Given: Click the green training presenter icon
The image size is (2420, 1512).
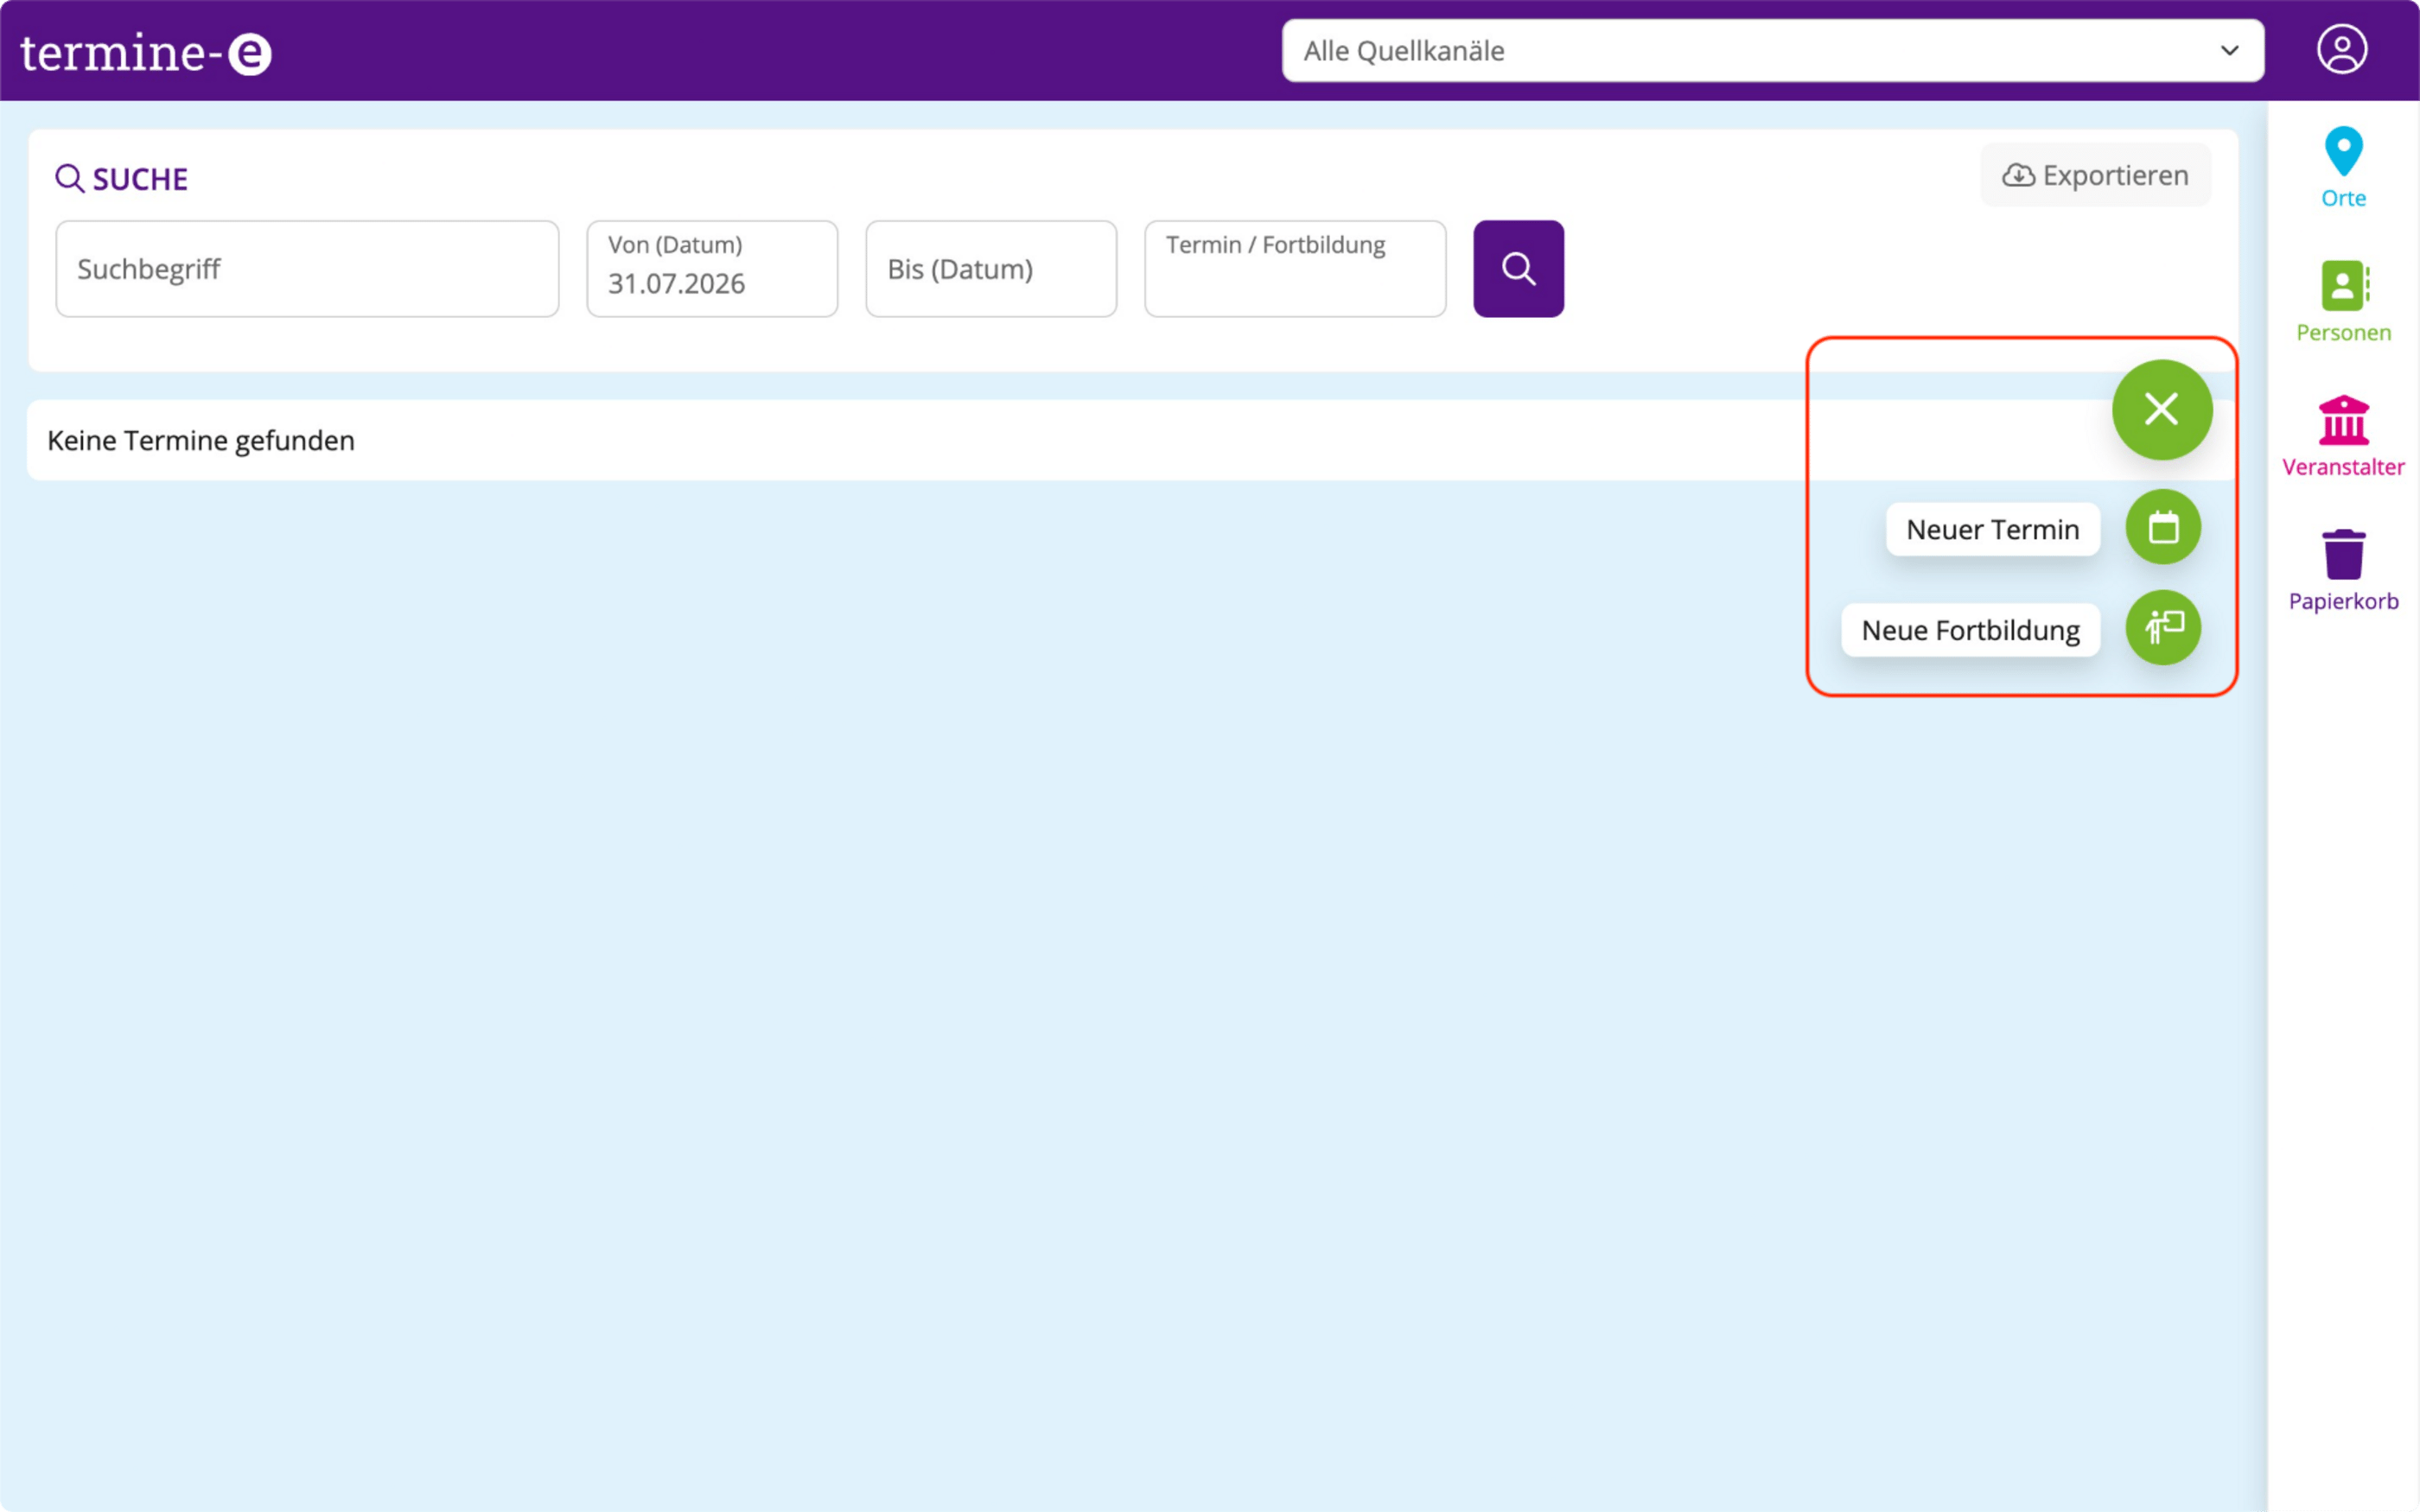Looking at the screenshot, I should click(2163, 628).
